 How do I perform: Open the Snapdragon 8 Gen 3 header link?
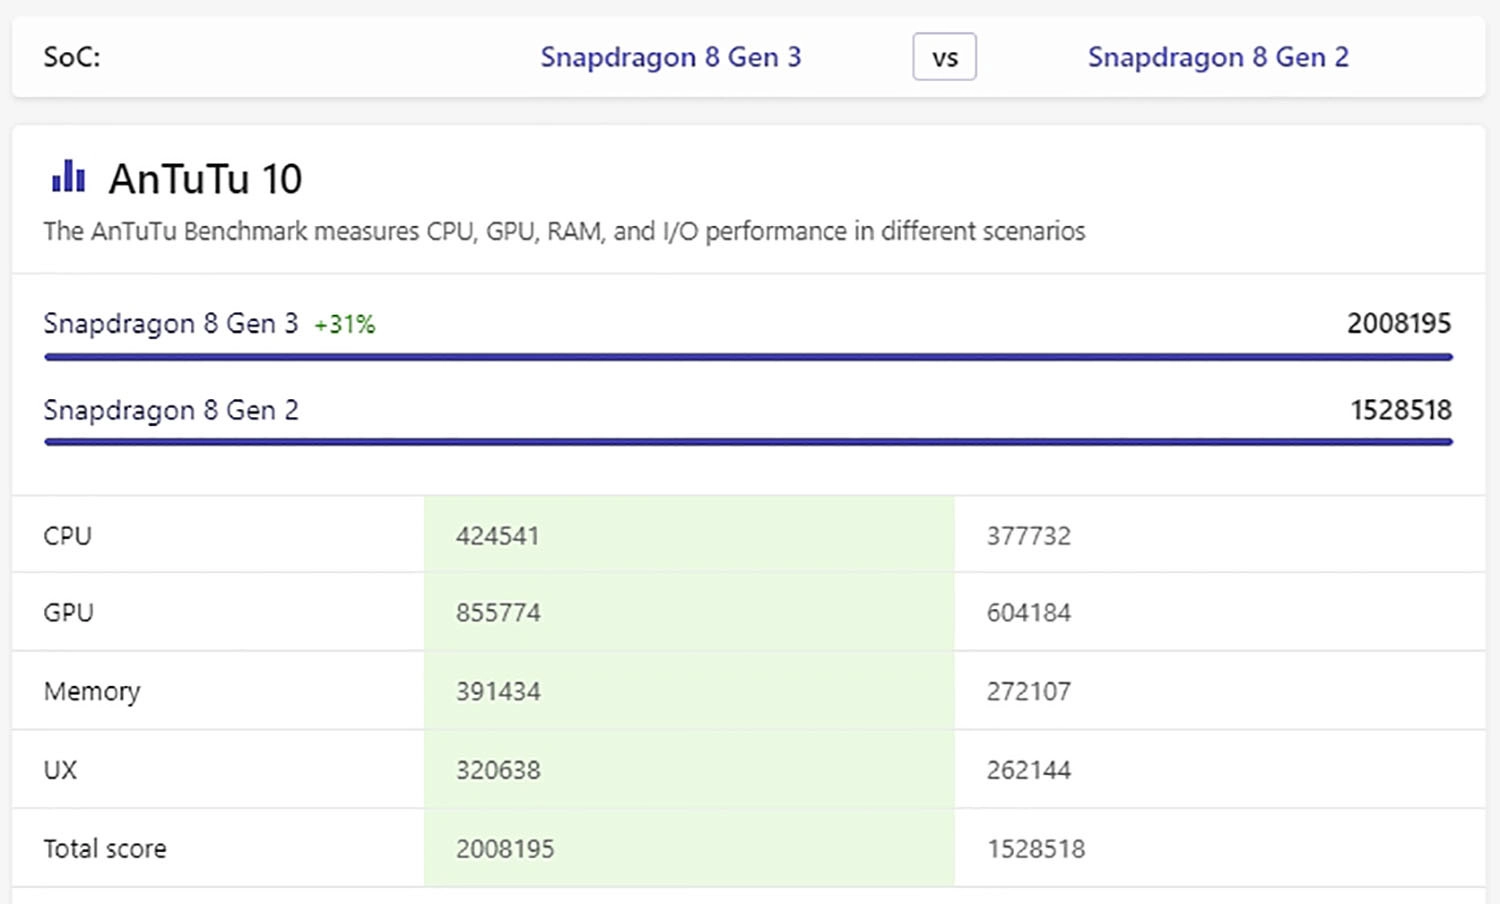[x=671, y=57]
